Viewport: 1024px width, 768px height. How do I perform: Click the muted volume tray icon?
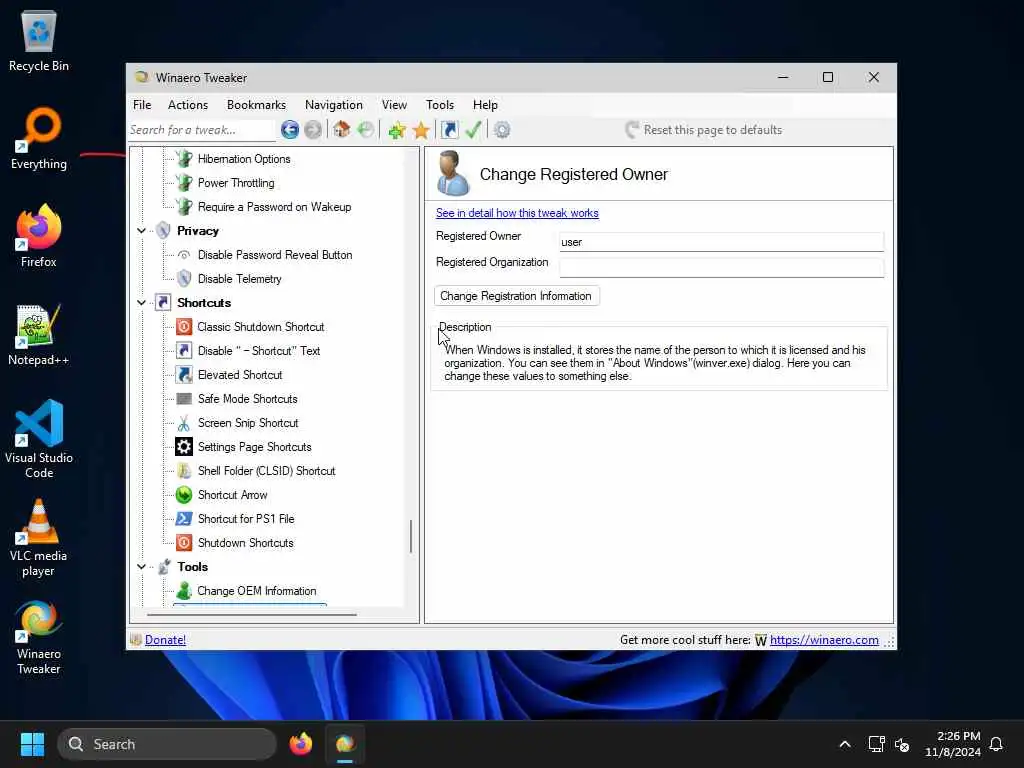[902, 744]
